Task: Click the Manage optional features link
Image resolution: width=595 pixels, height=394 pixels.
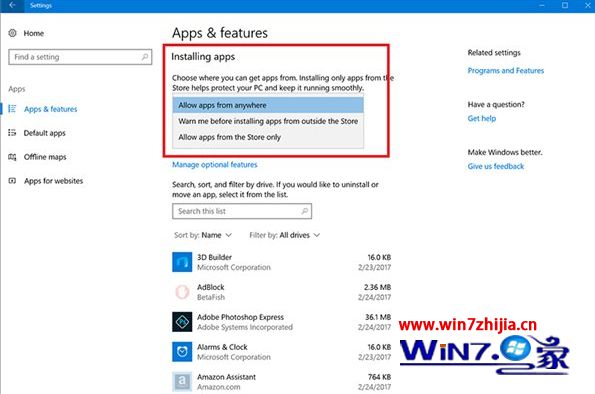Action: (215, 164)
